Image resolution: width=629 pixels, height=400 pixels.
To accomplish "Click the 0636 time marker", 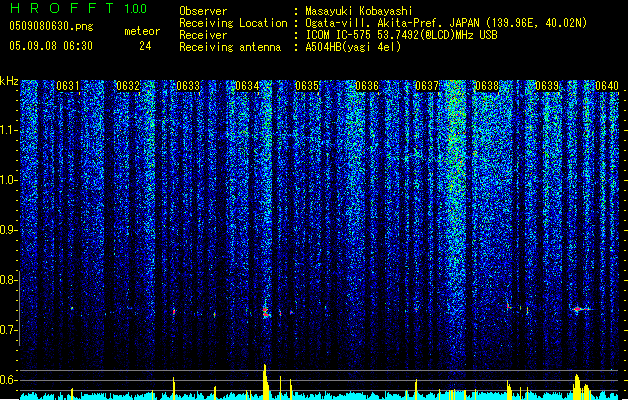I will coord(367,86).
